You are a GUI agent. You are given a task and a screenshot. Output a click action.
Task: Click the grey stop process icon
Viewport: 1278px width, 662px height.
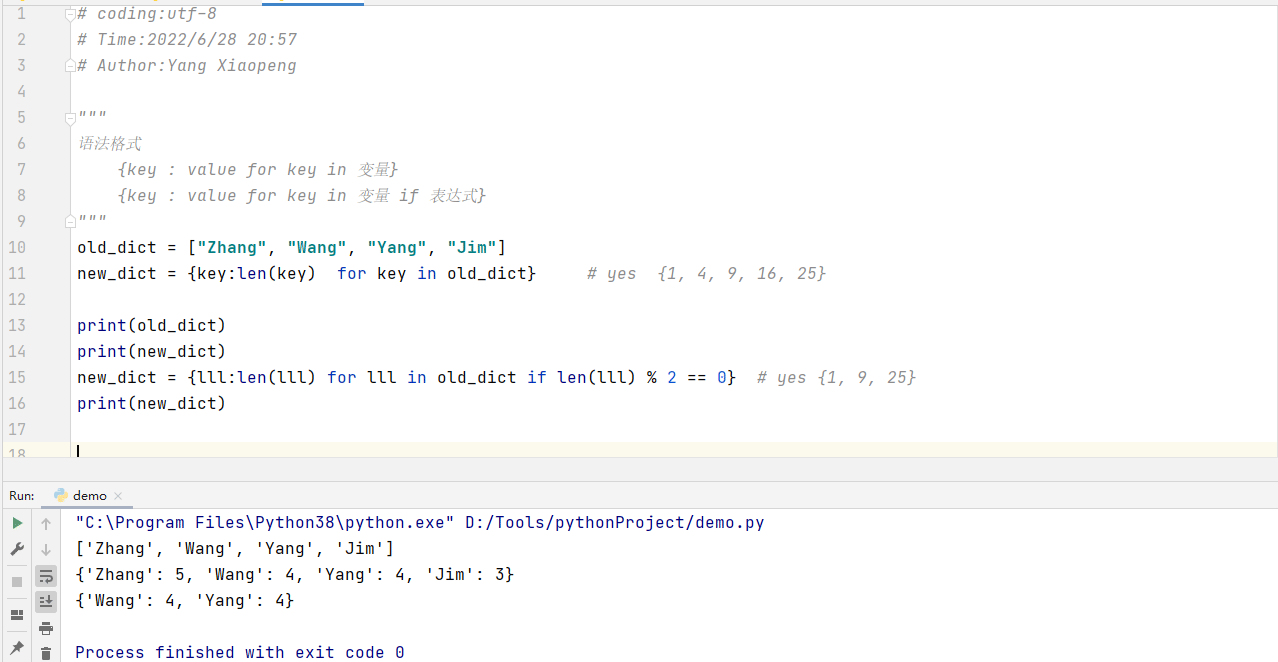click(x=17, y=581)
